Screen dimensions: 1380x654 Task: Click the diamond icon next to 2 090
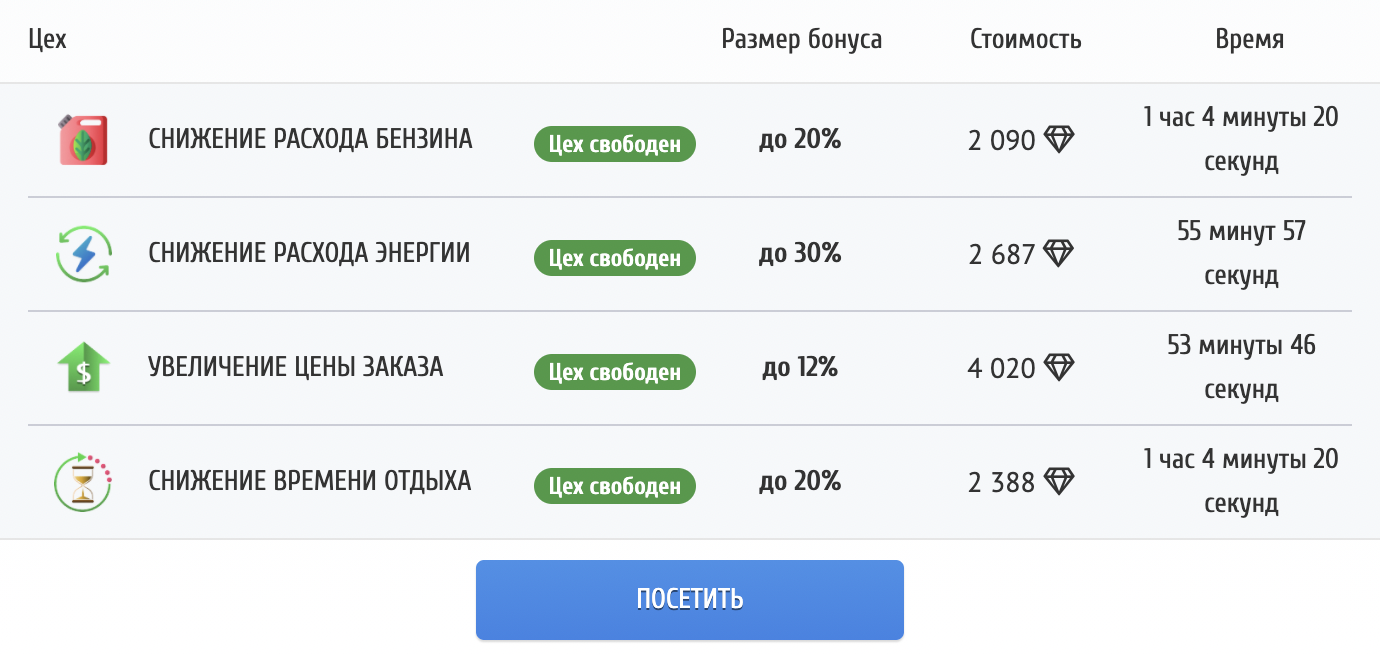[1059, 139]
